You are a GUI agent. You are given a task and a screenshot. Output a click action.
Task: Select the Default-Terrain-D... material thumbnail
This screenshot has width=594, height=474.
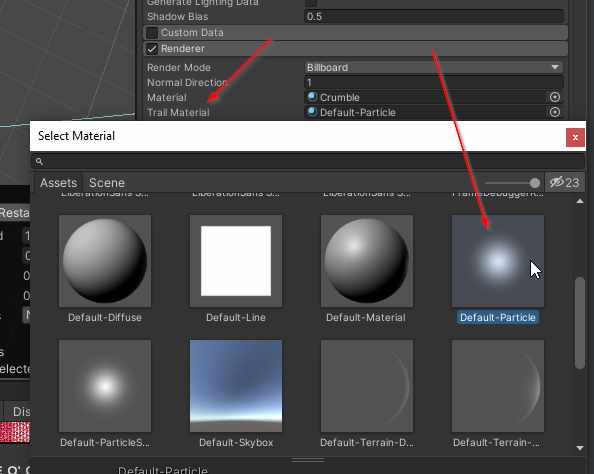[367, 386]
